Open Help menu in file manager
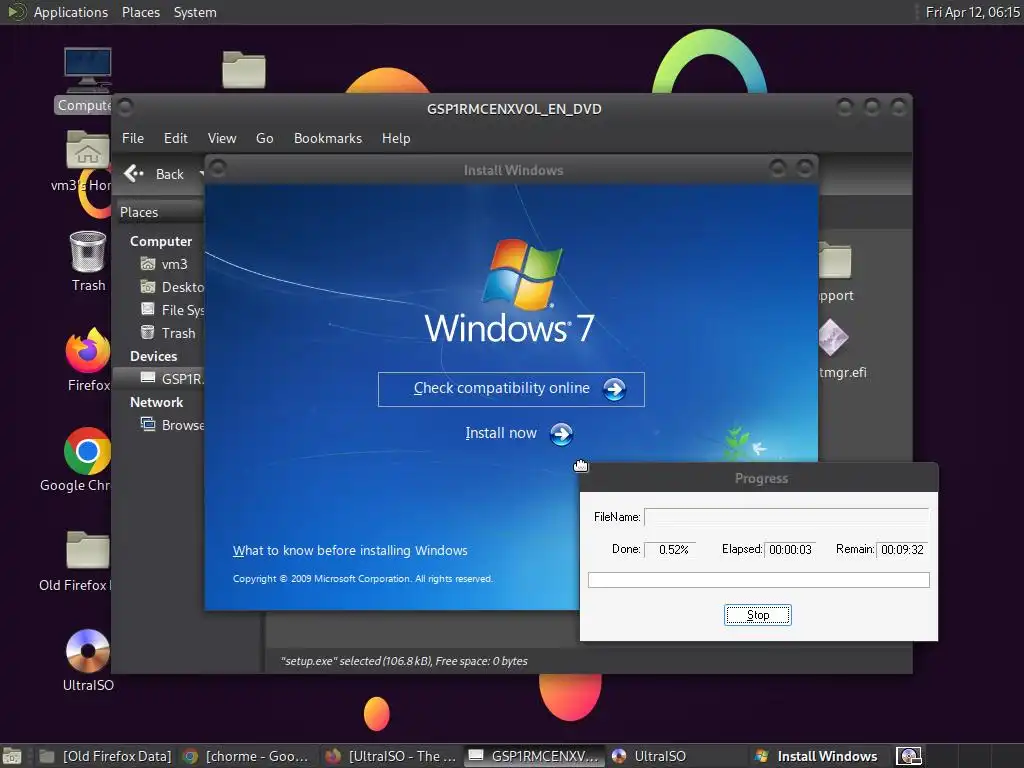This screenshot has width=1024, height=768. (396, 138)
